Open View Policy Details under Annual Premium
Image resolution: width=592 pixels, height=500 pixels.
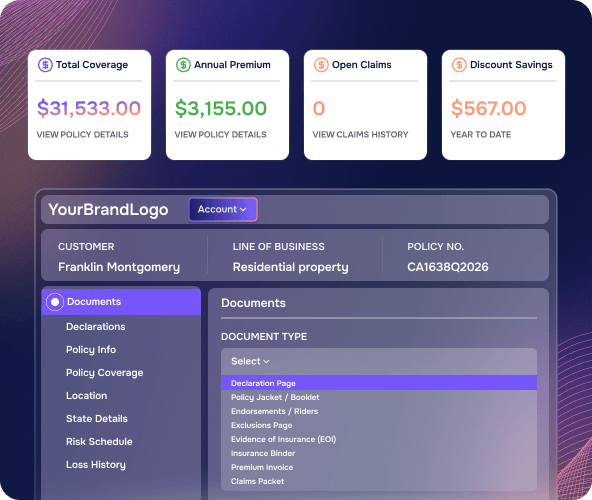[x=220, y=134]
